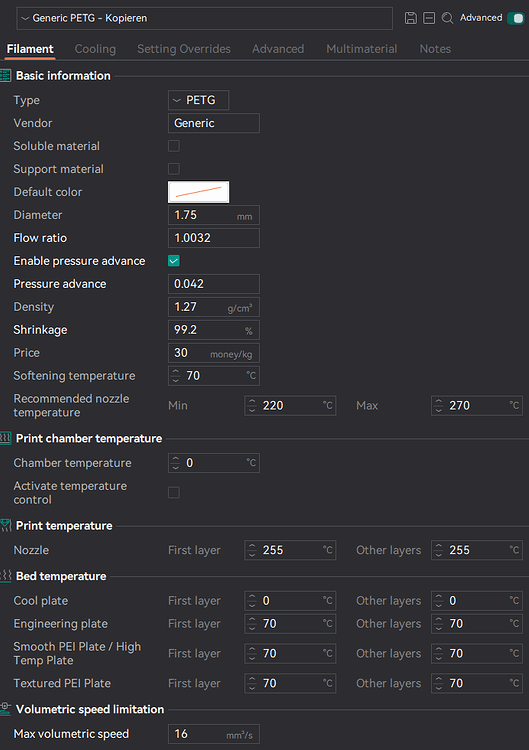Click Smooth PEI Plate First layer field
The height and width of the screenshot is (750, 529).
coord(290,653)
